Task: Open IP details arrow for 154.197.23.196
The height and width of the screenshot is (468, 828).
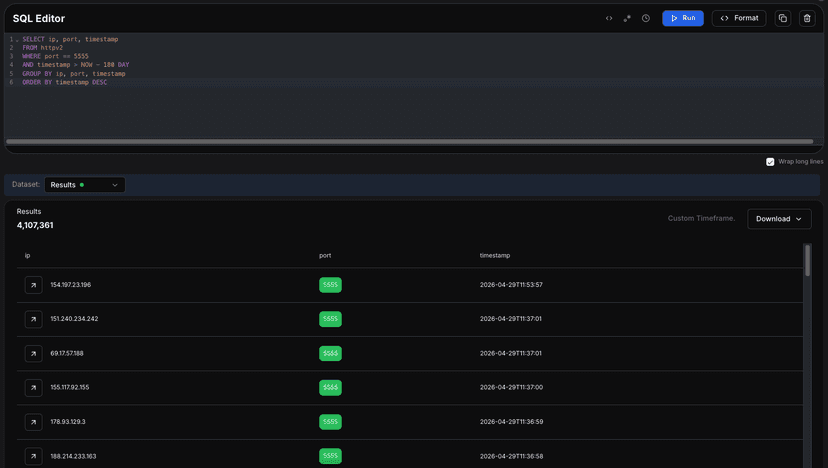Action: coord(33,285)
